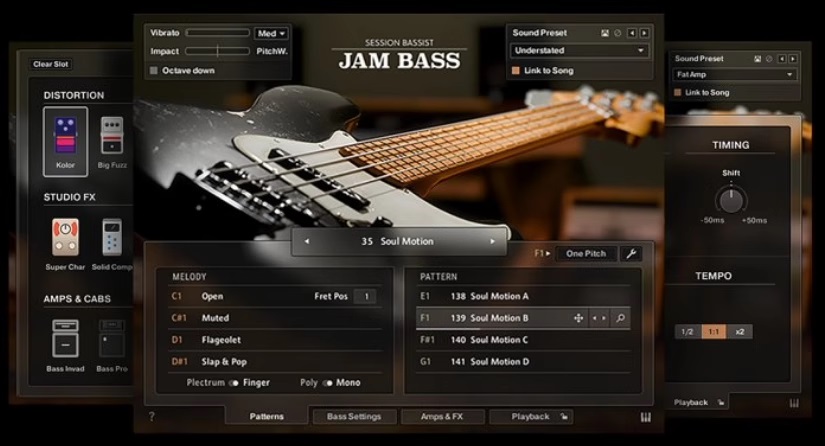Switch to the Bass Settings tab
825x446 pixels.
[x=354, y=417]
